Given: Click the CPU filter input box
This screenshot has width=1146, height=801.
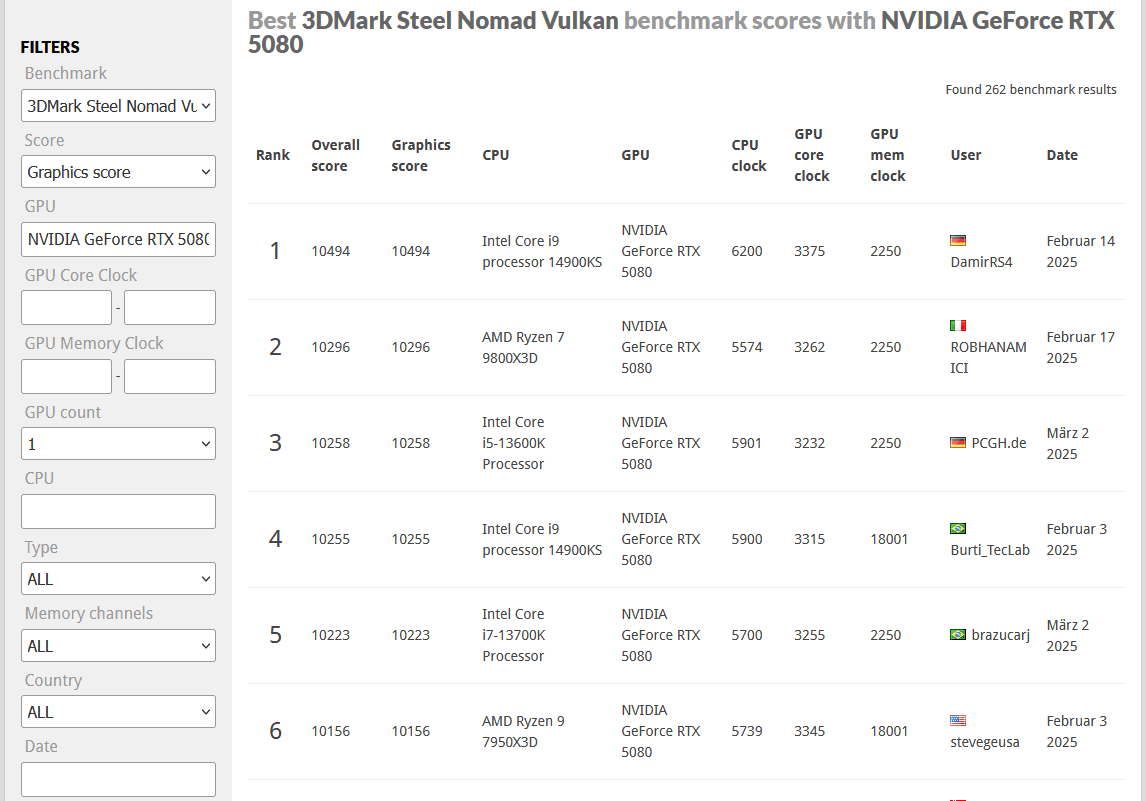Looking at the screenshot, I should (x=118, y=511).
